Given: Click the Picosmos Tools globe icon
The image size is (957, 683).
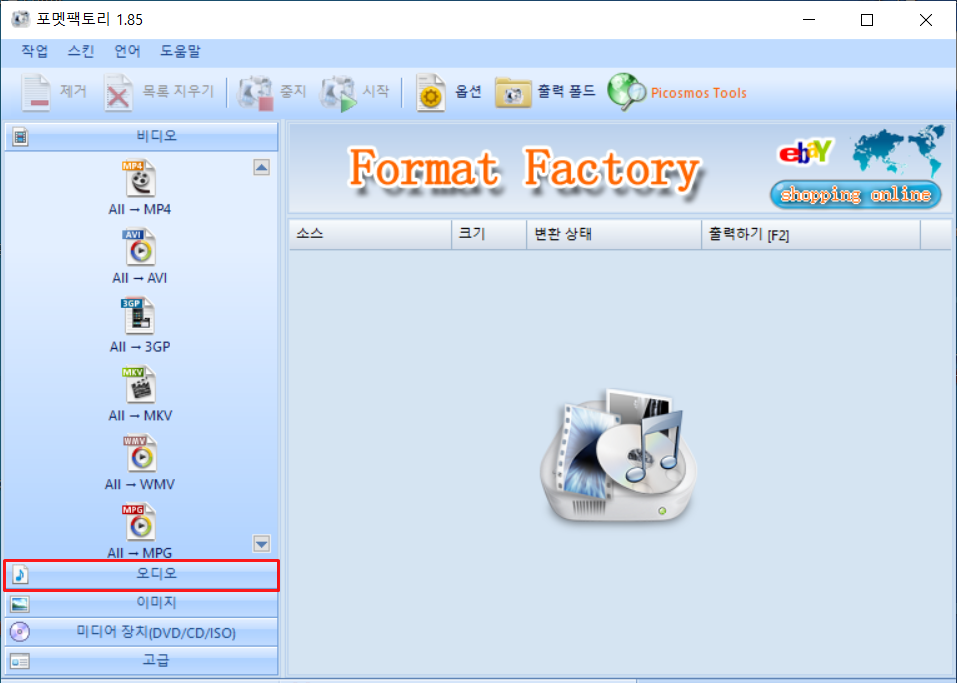Looking at the screenshot, I should coord(626,92).
